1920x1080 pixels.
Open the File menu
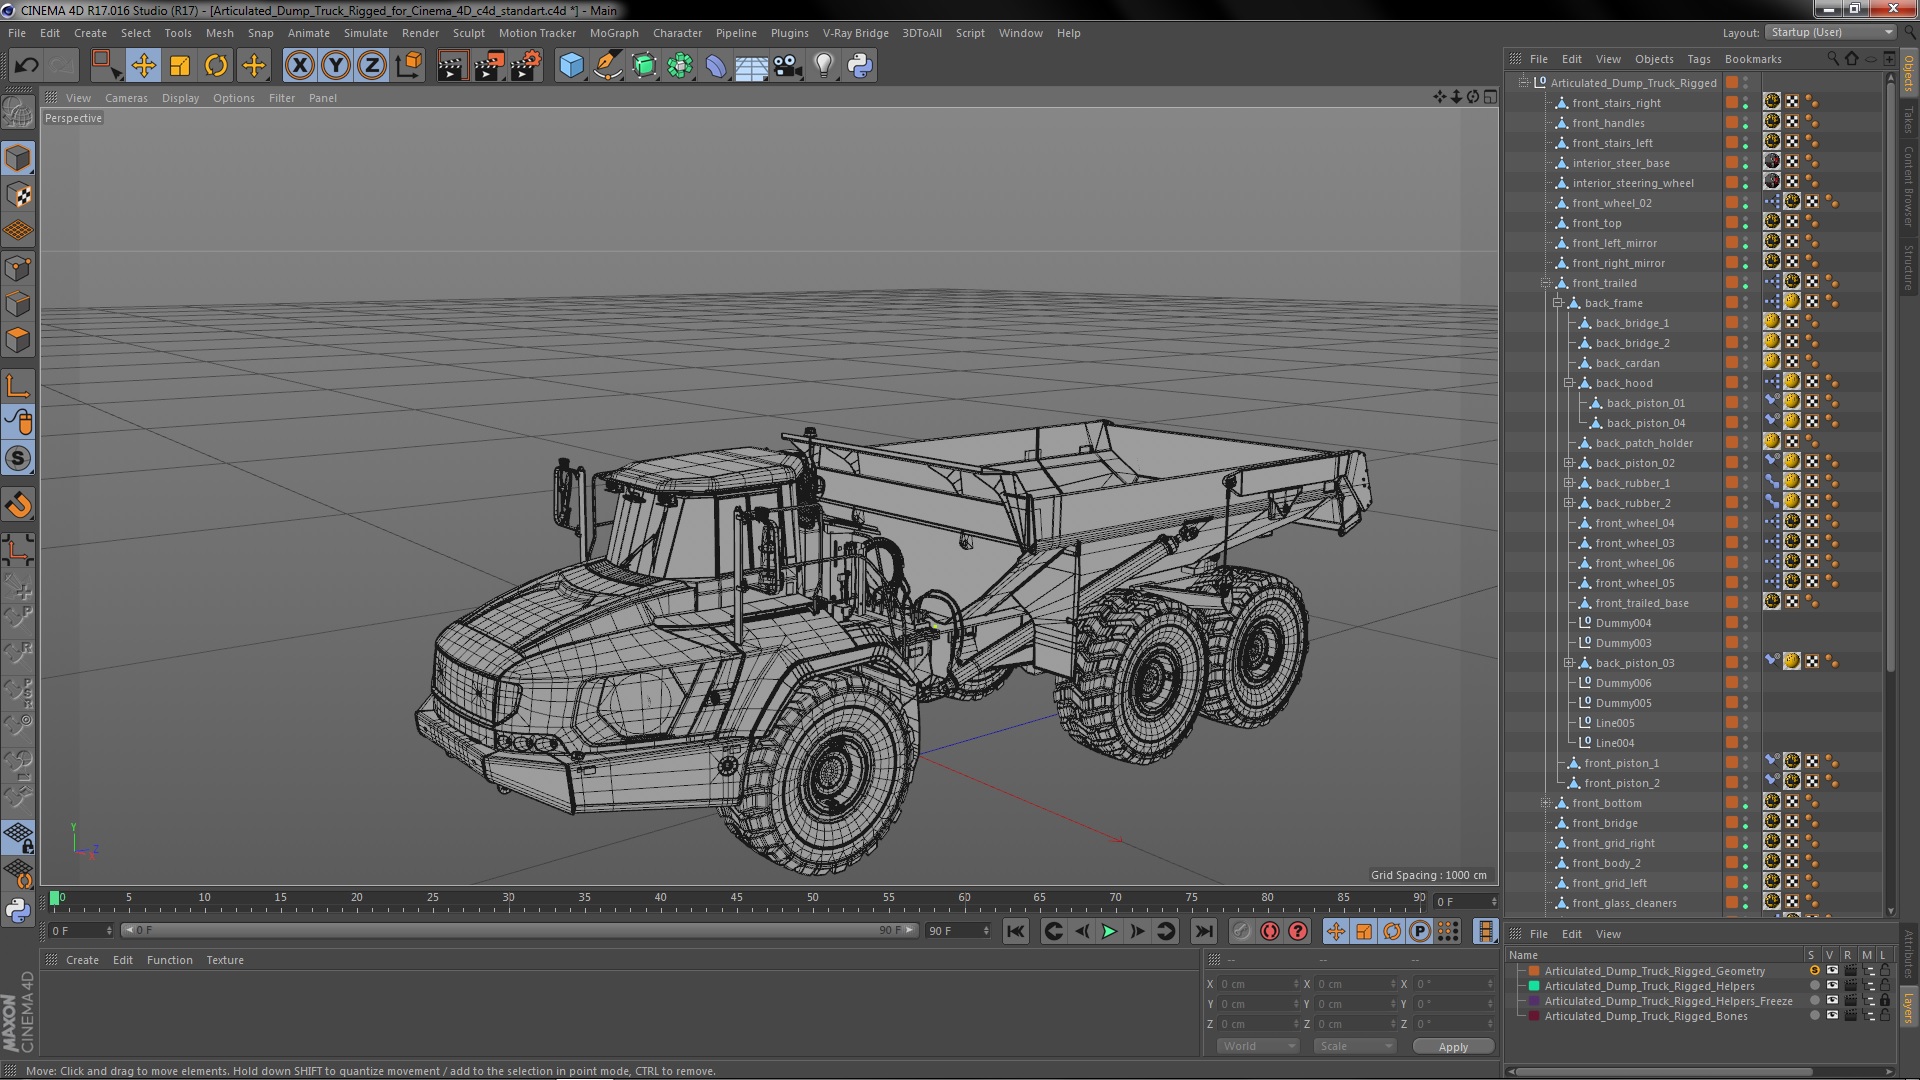coord(20,32)
